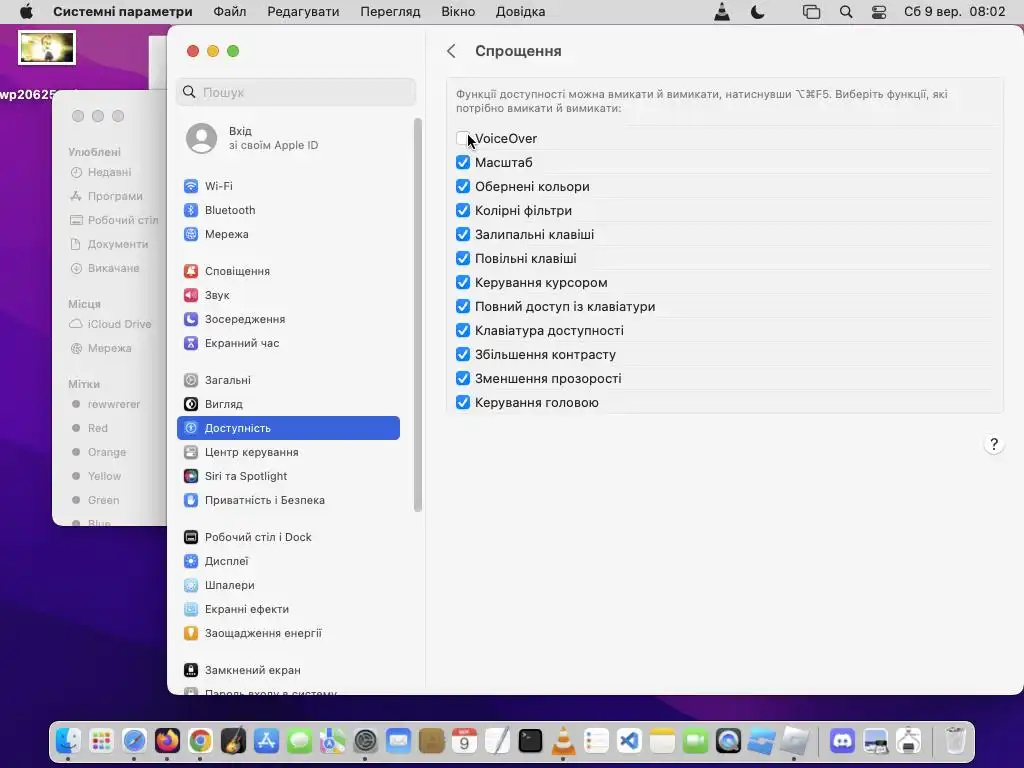
Task: Open the Файл menu
Action: [x=230, y=12]
